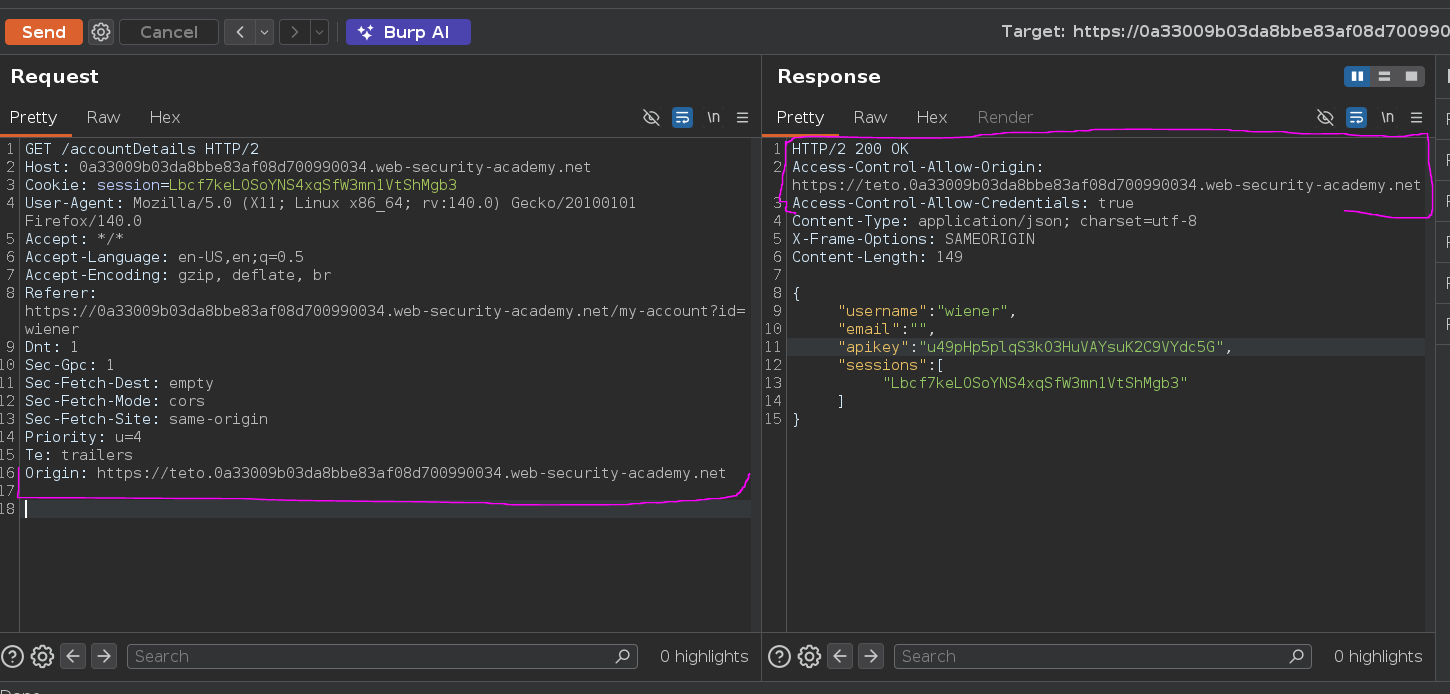
Task: Open the Render tab in the Response panel
Action: click(x=1005, y=117)
